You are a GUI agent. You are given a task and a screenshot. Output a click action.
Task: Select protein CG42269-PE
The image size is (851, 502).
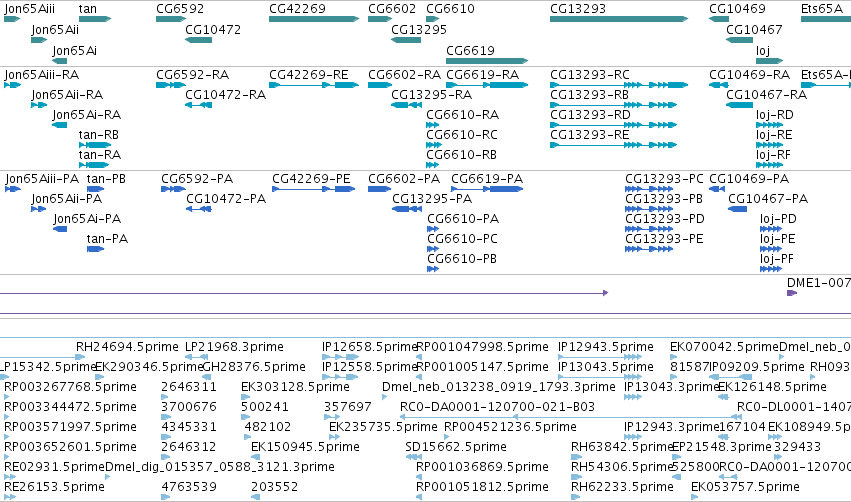click(311, 179)
